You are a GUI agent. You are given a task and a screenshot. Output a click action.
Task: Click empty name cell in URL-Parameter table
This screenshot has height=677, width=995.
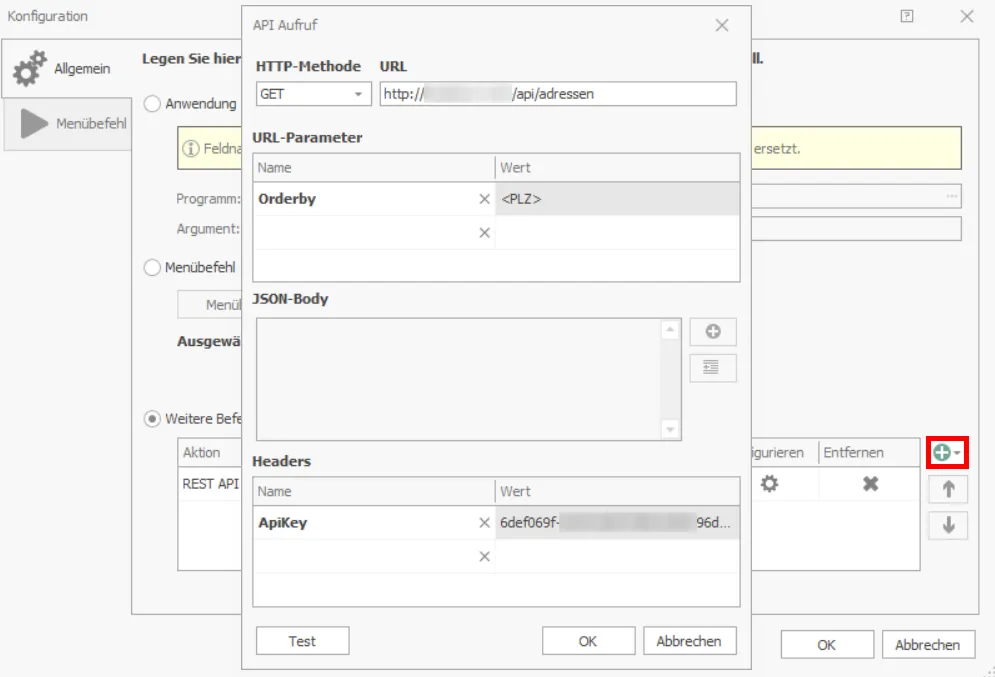coord(364,233)
